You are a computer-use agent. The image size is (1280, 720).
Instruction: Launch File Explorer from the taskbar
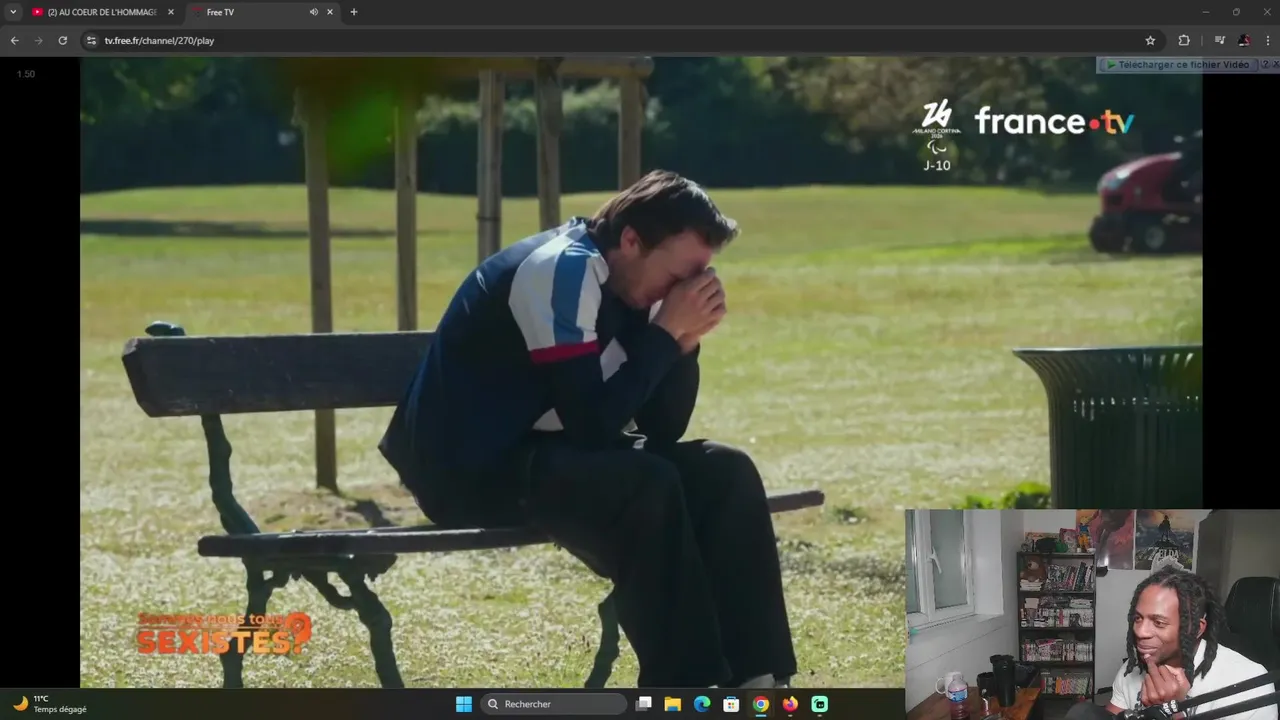(673, 704)
